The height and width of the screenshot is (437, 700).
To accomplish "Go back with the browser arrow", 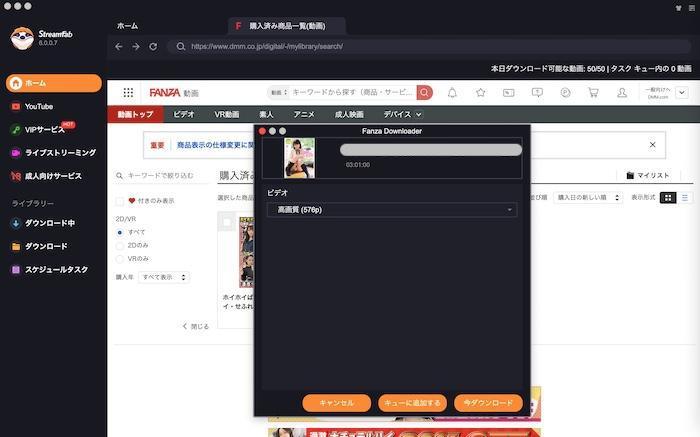I will click(x=119, y=46).
